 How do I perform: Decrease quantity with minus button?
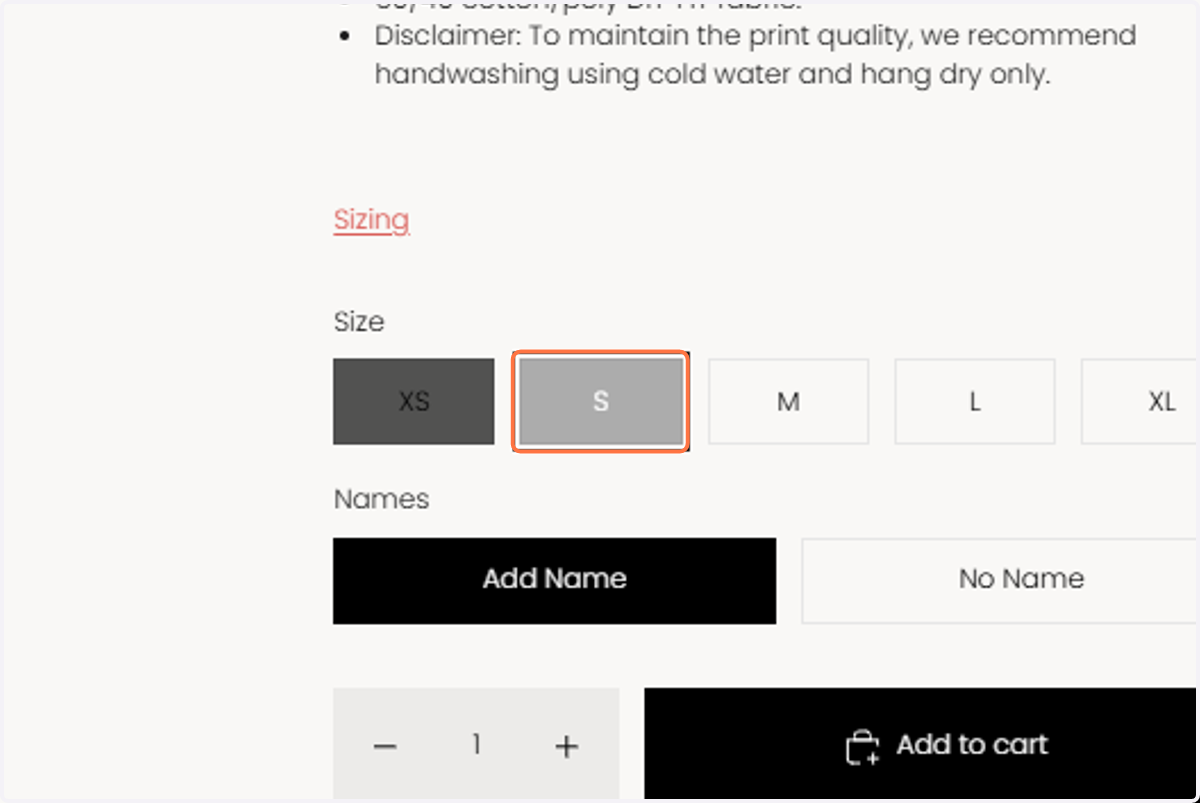[x=385, y=746]
